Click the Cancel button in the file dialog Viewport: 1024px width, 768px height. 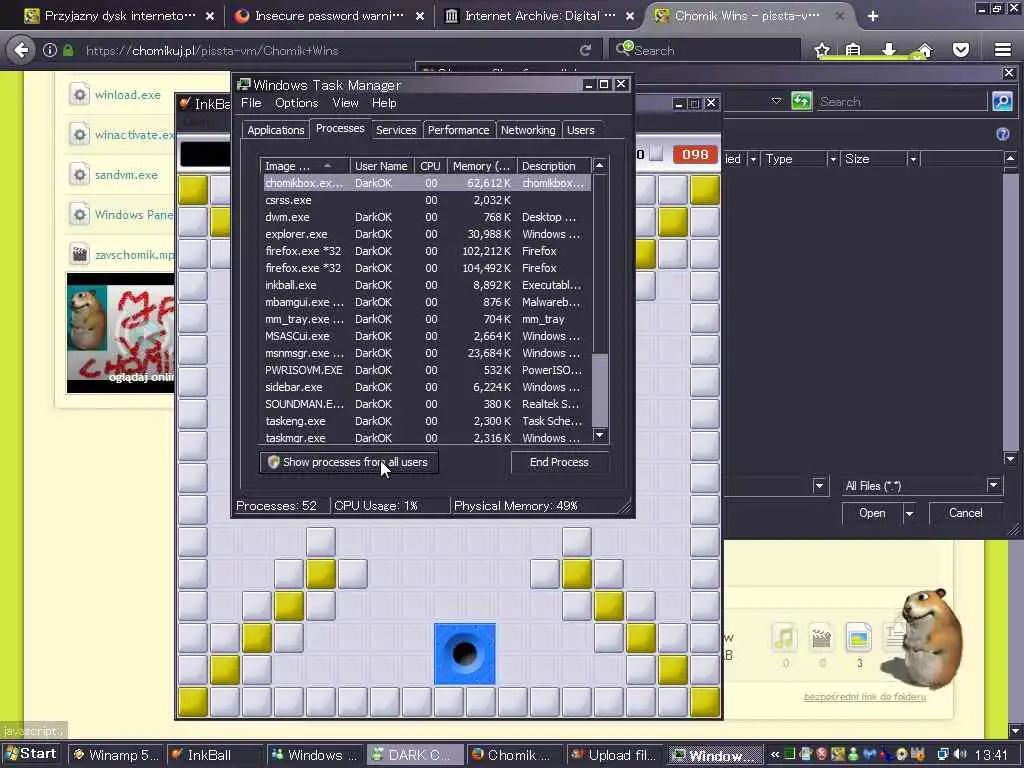(x=965, y=513)
